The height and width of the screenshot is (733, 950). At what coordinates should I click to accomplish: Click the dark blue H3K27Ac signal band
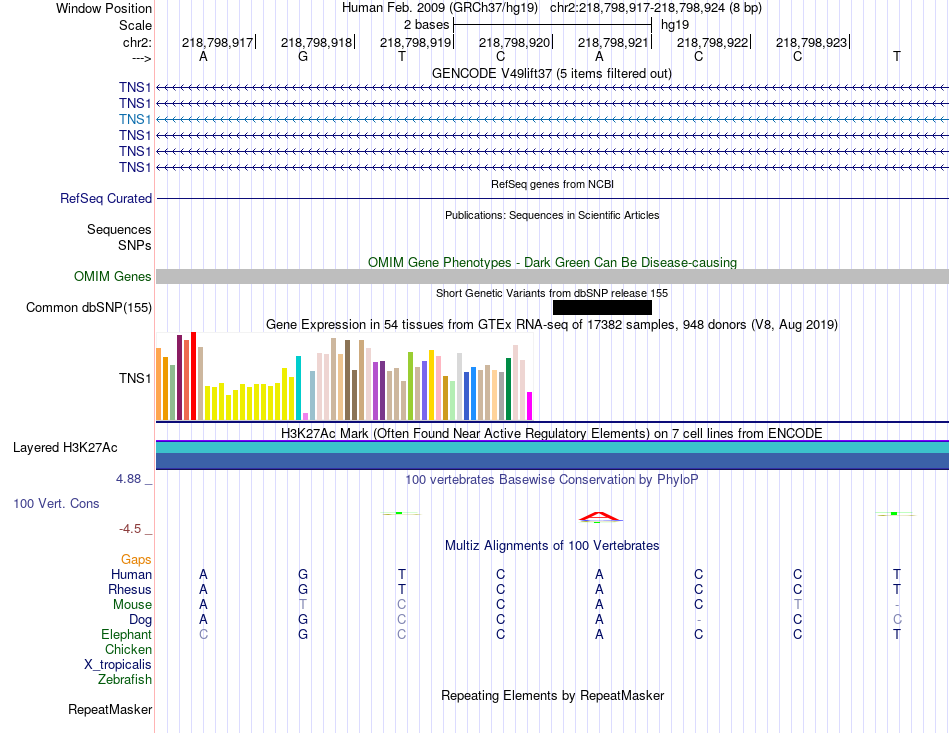(552, 461)
